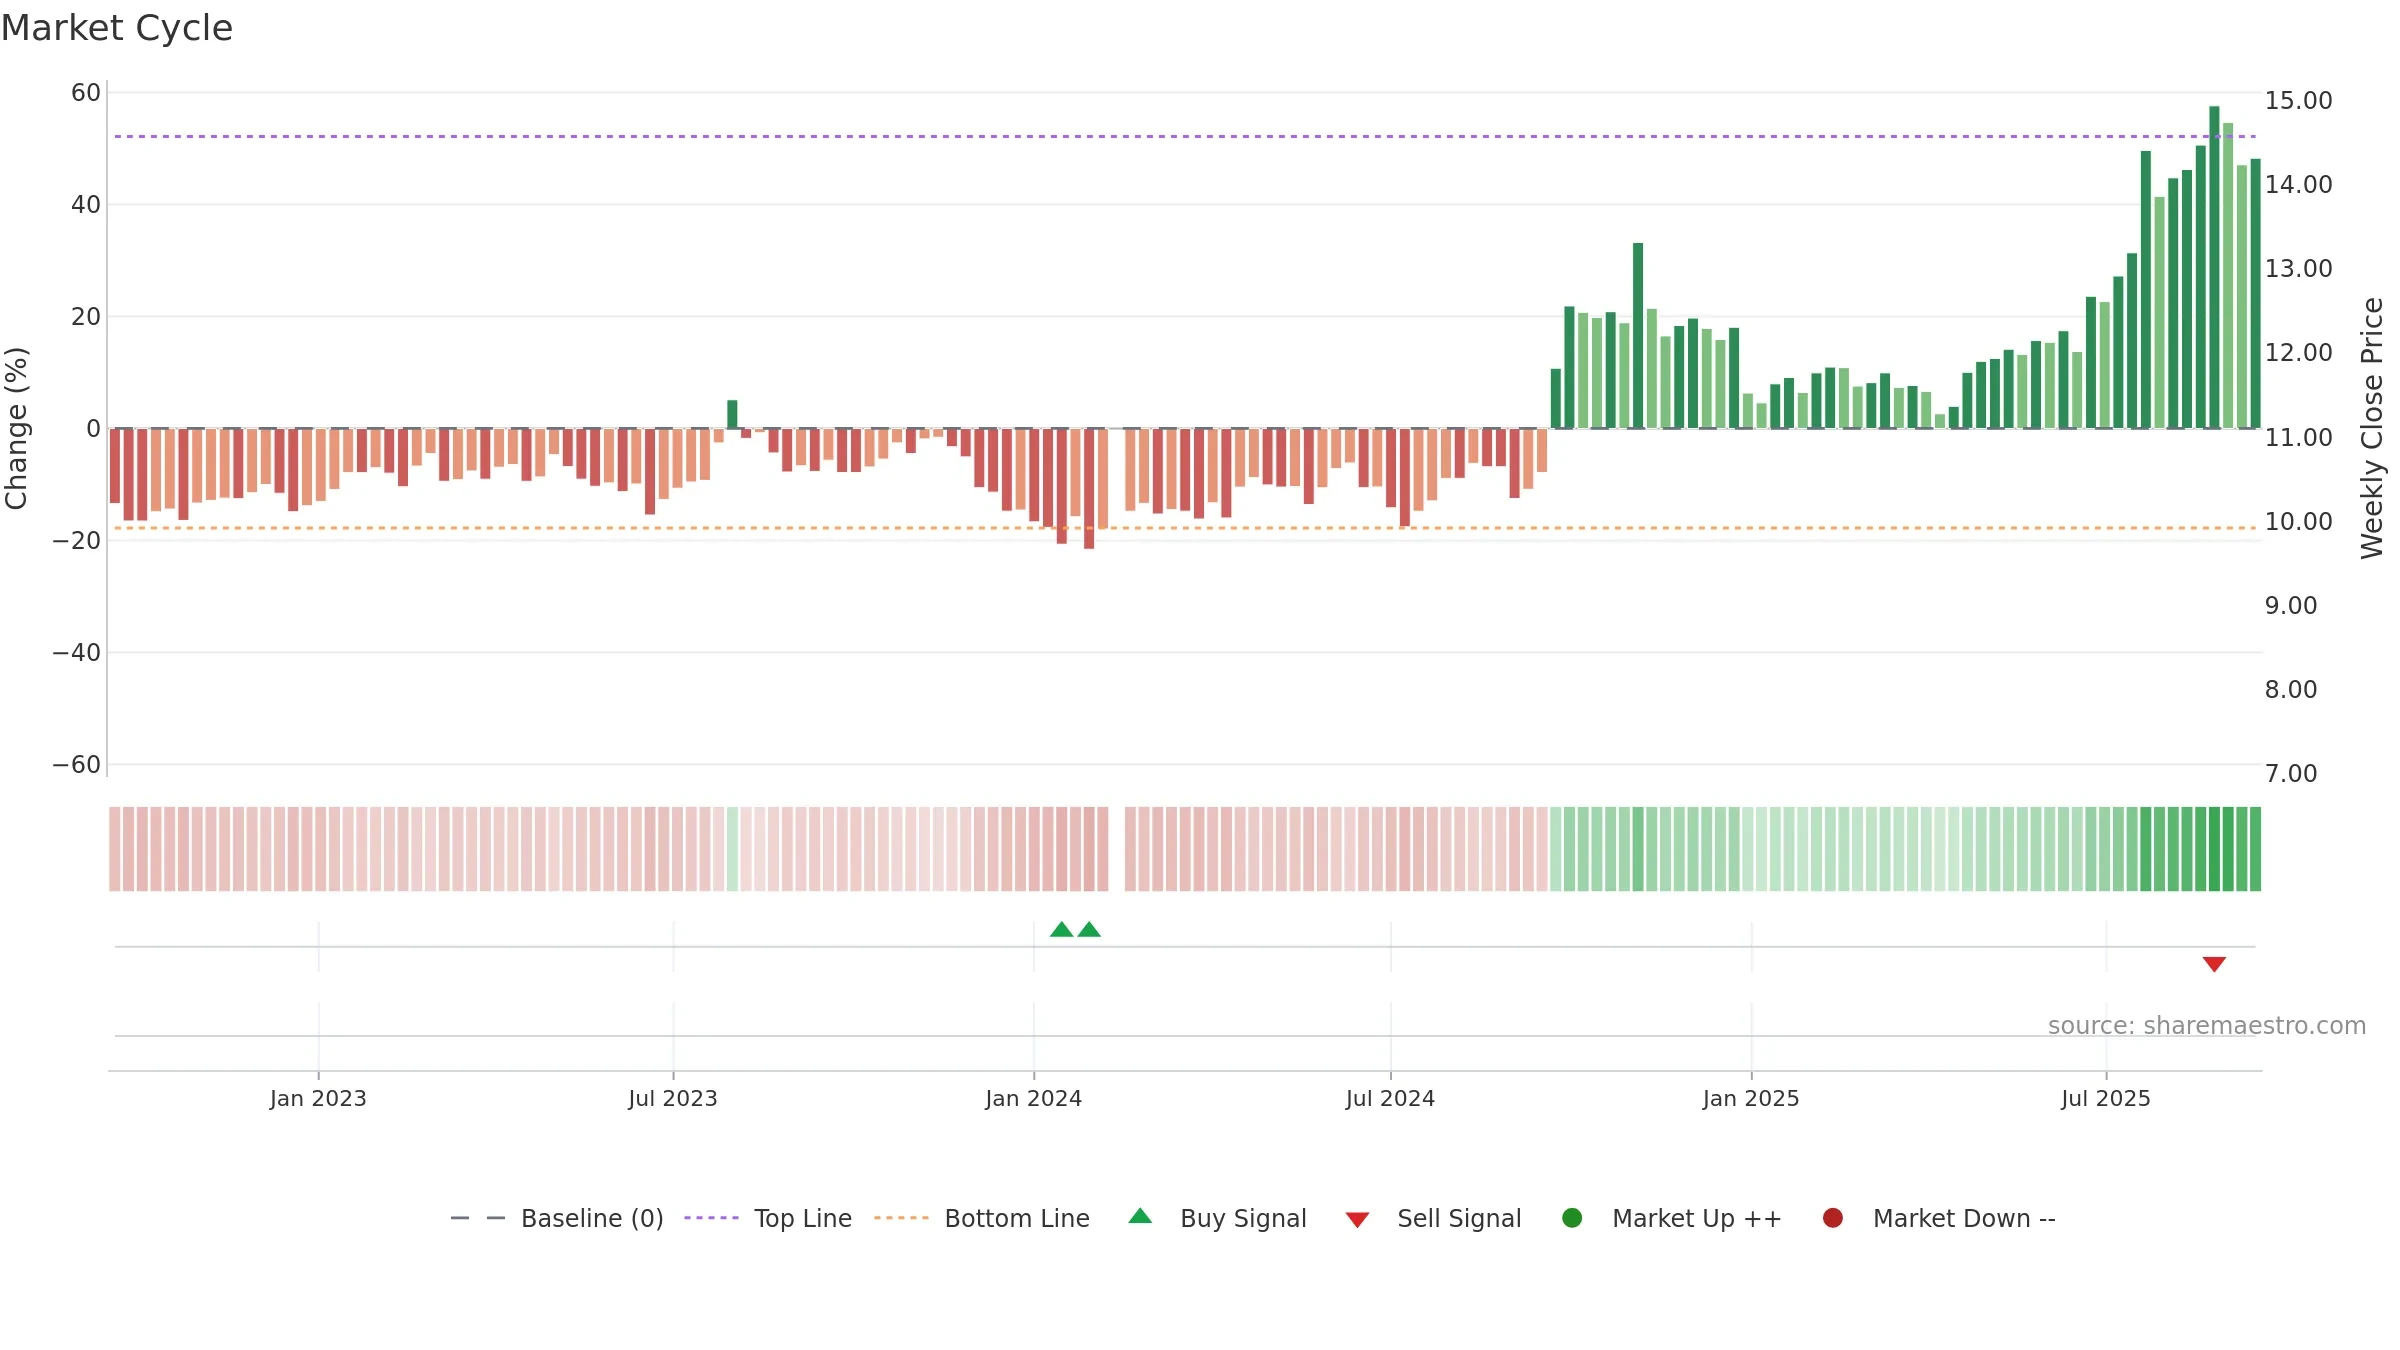Click the orange dotted bottom line on chart
The image size is (2400, 1350).
[x=1185, y=528]
